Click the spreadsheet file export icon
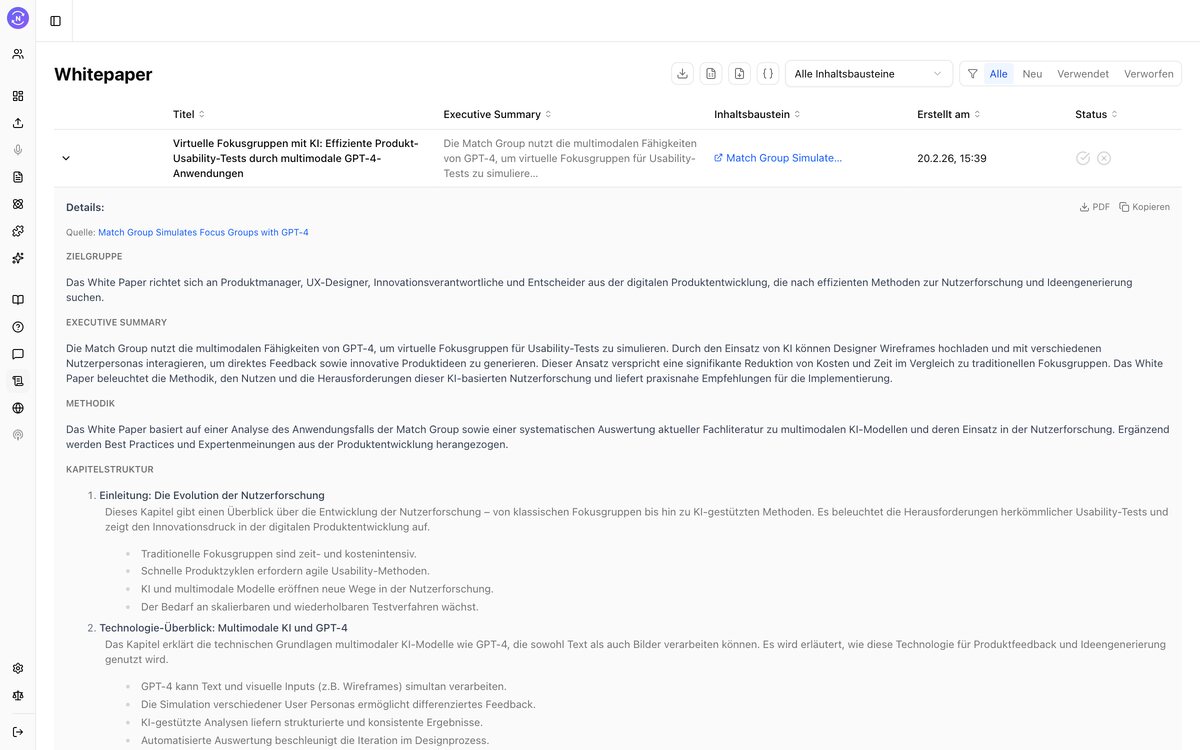The height and width of the screenshot is (750, 1200). pyautogui.click(x=711, y=73)
